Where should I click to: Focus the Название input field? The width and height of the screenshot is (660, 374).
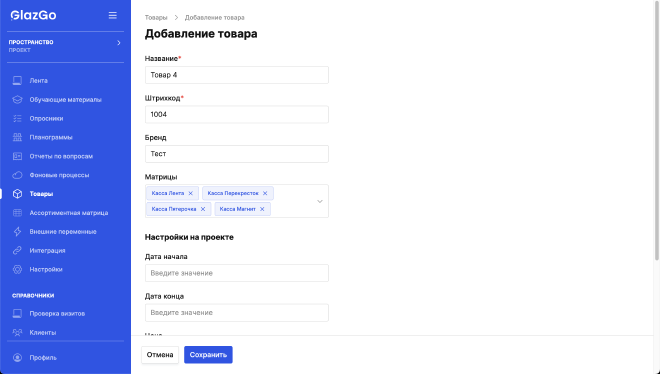tap(237, 75)
